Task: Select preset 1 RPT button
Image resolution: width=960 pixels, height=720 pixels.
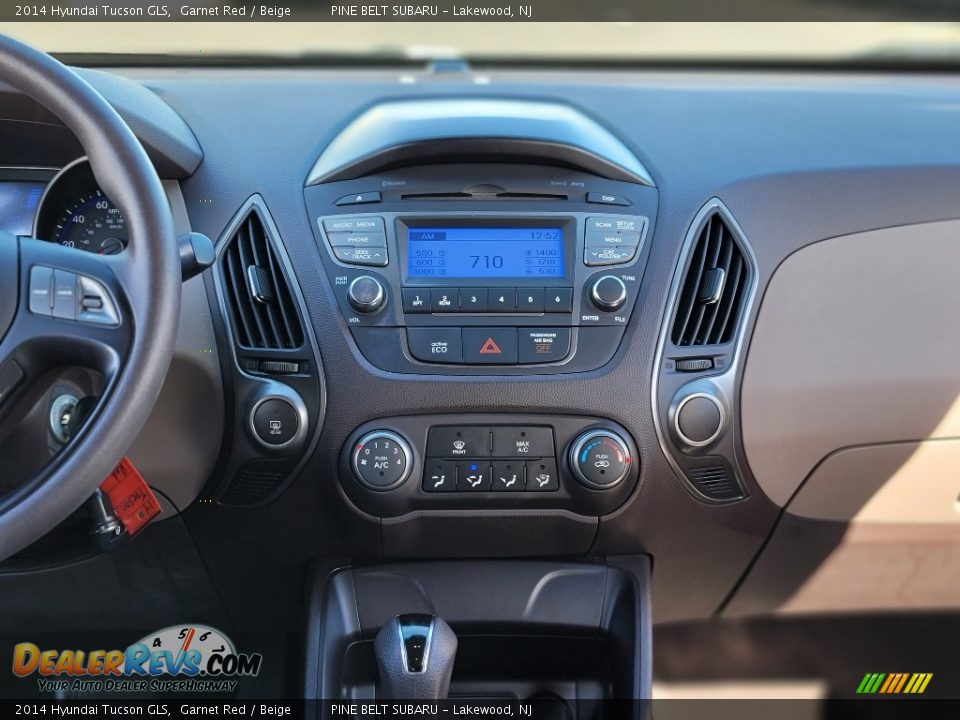Action: tap(417, 300)
